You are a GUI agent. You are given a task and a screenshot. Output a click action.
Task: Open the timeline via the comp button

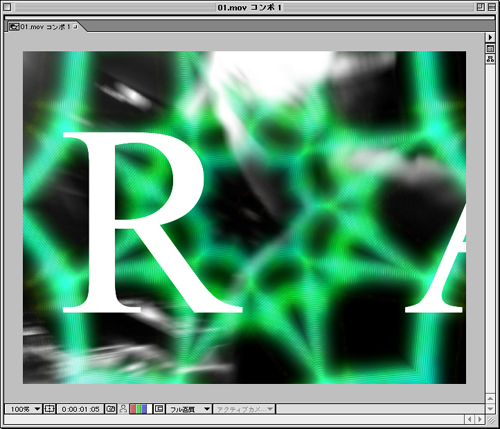(490, 49)
